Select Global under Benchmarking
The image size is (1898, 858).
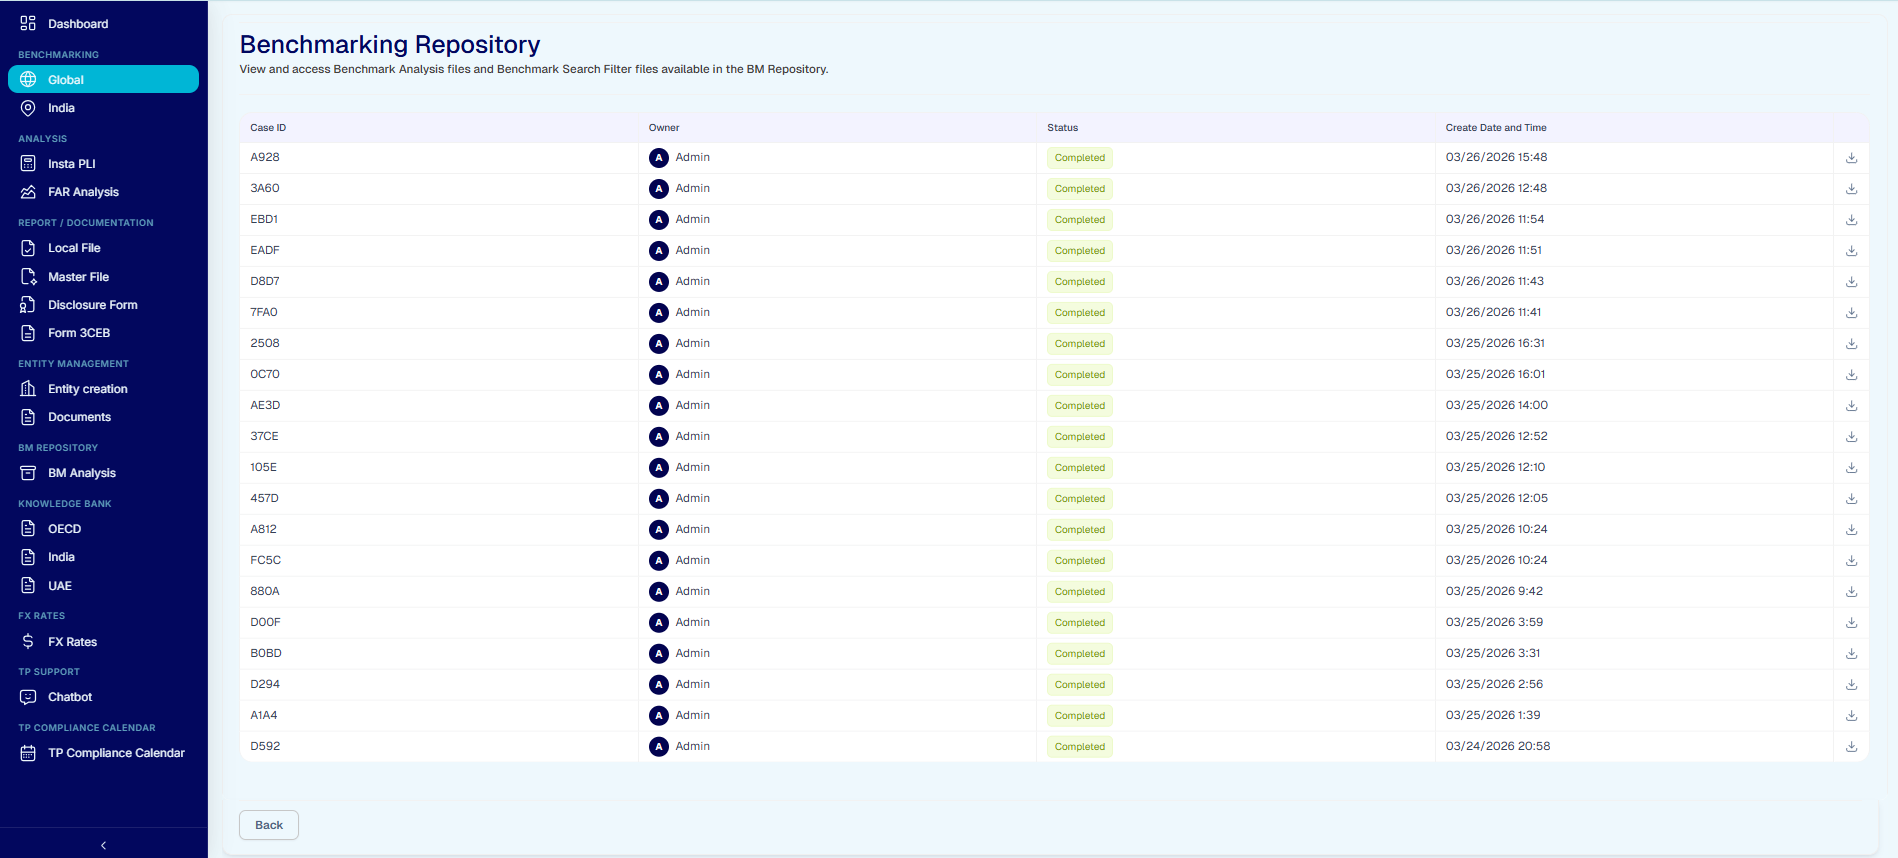point(103,79)
